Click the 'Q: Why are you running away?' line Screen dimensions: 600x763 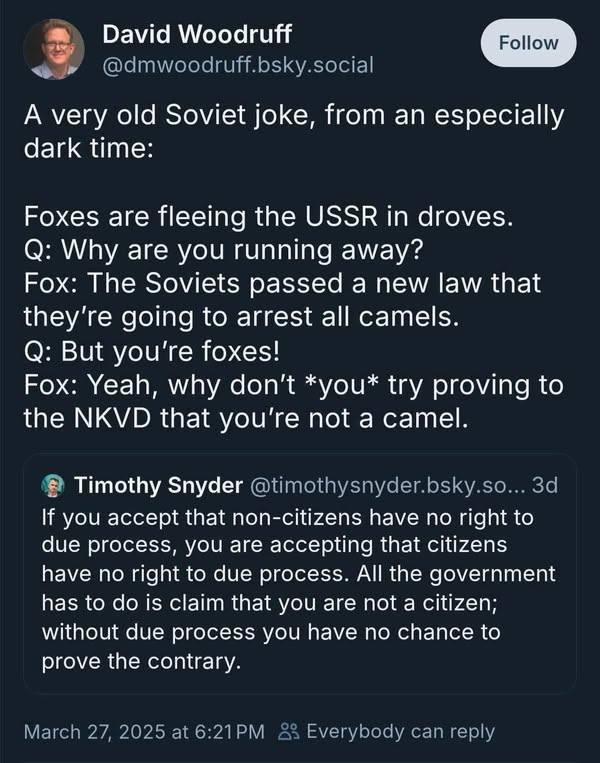click(224, 251)
